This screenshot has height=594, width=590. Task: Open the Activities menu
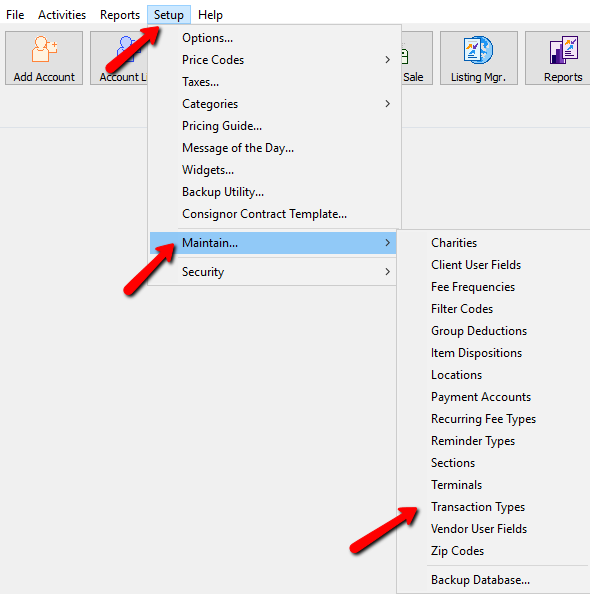[x=62, y=15]
